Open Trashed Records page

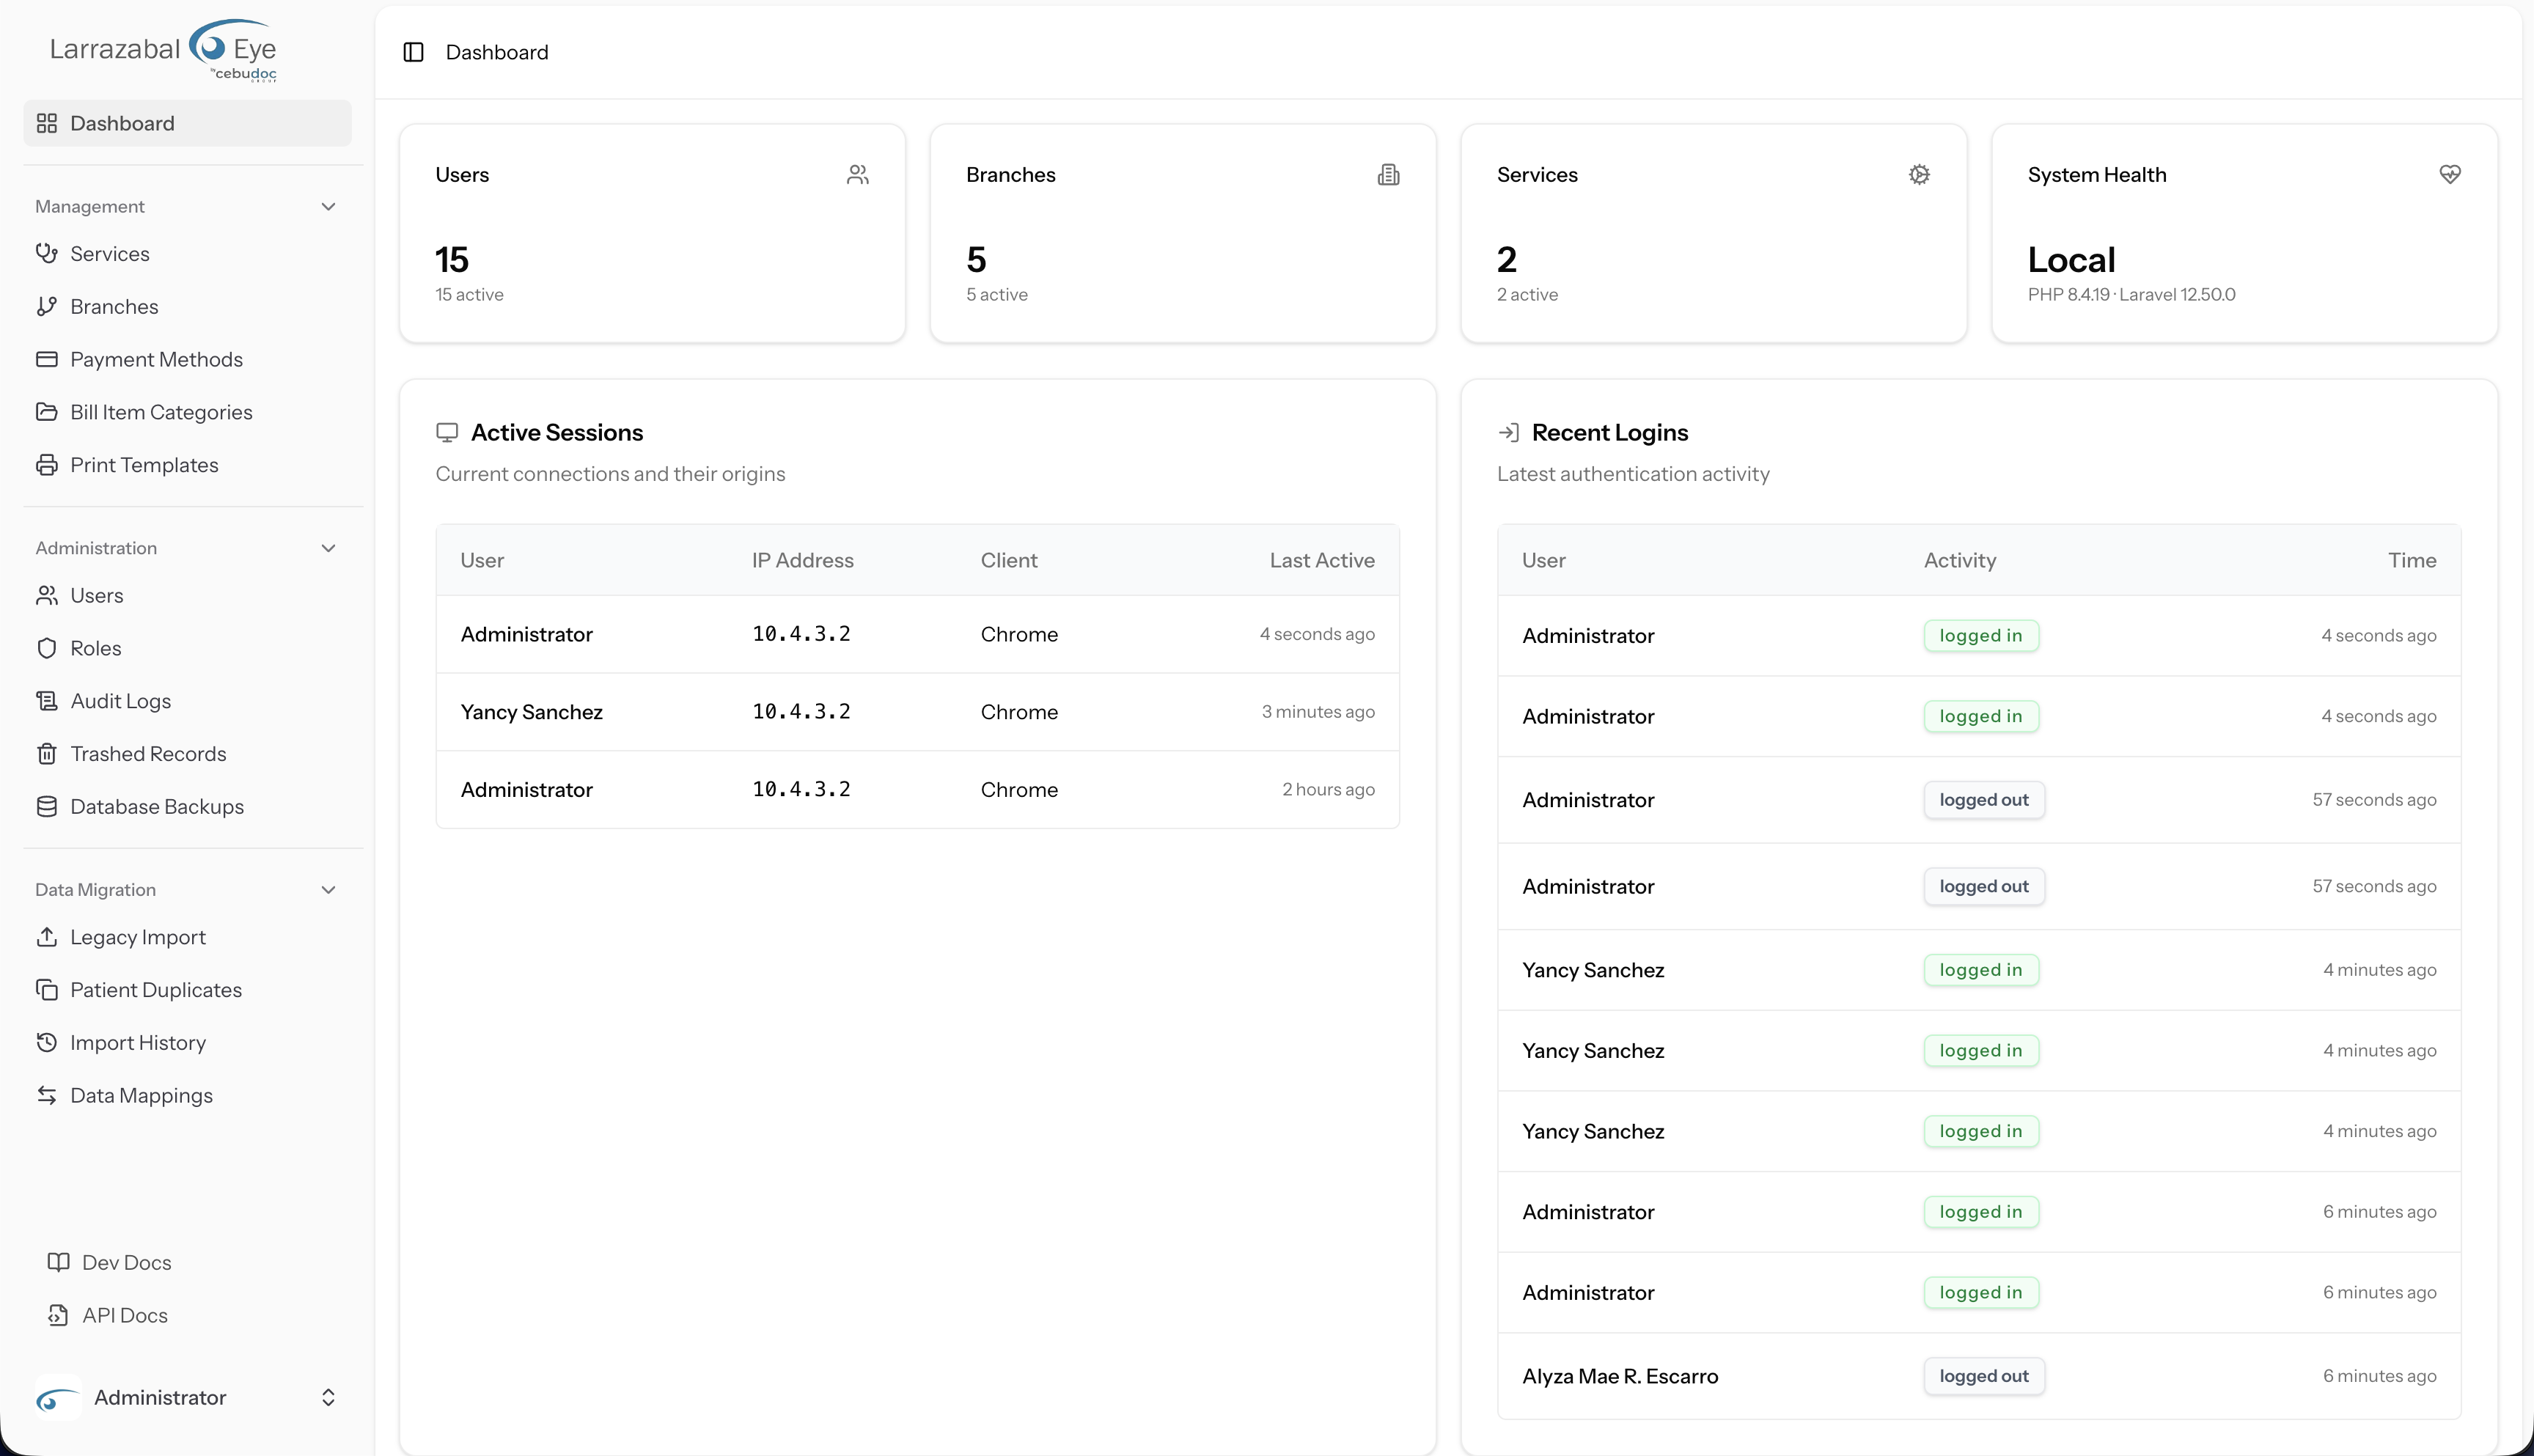click(x=188, y=754)
